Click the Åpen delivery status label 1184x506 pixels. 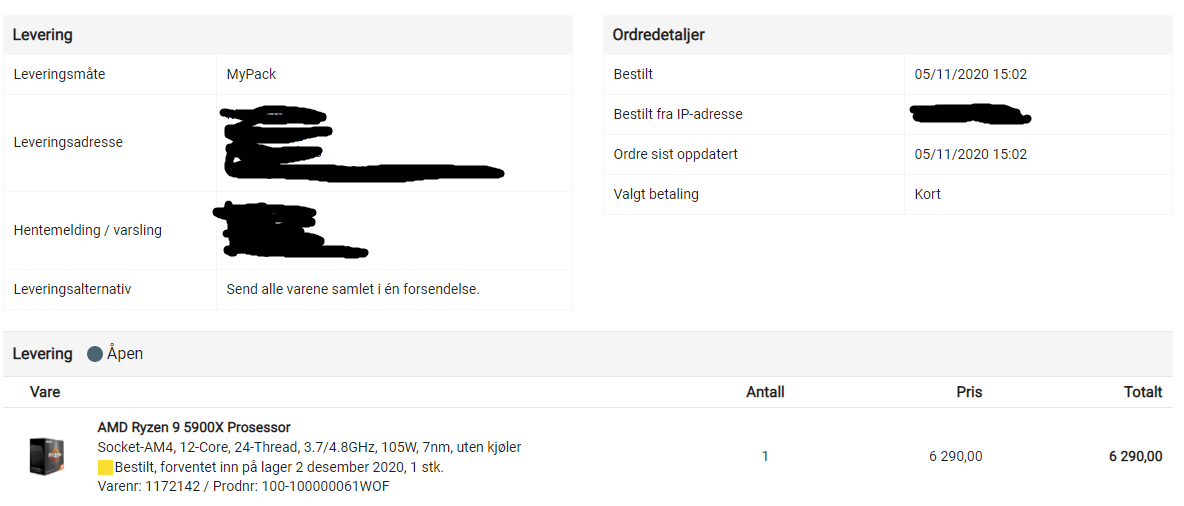125,353
